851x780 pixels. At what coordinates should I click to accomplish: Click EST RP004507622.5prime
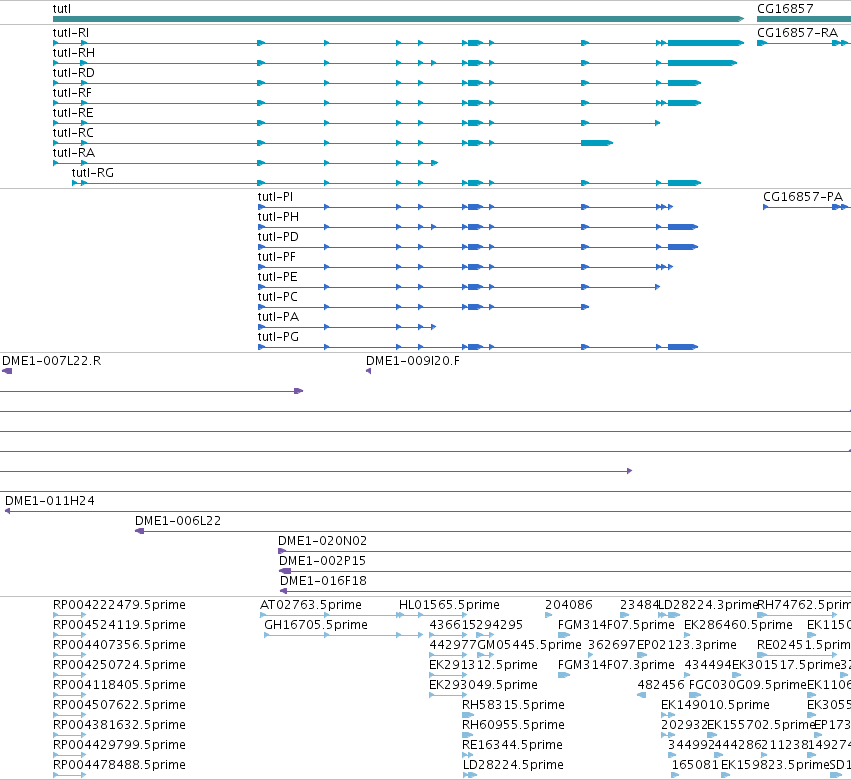click(119, 705)
